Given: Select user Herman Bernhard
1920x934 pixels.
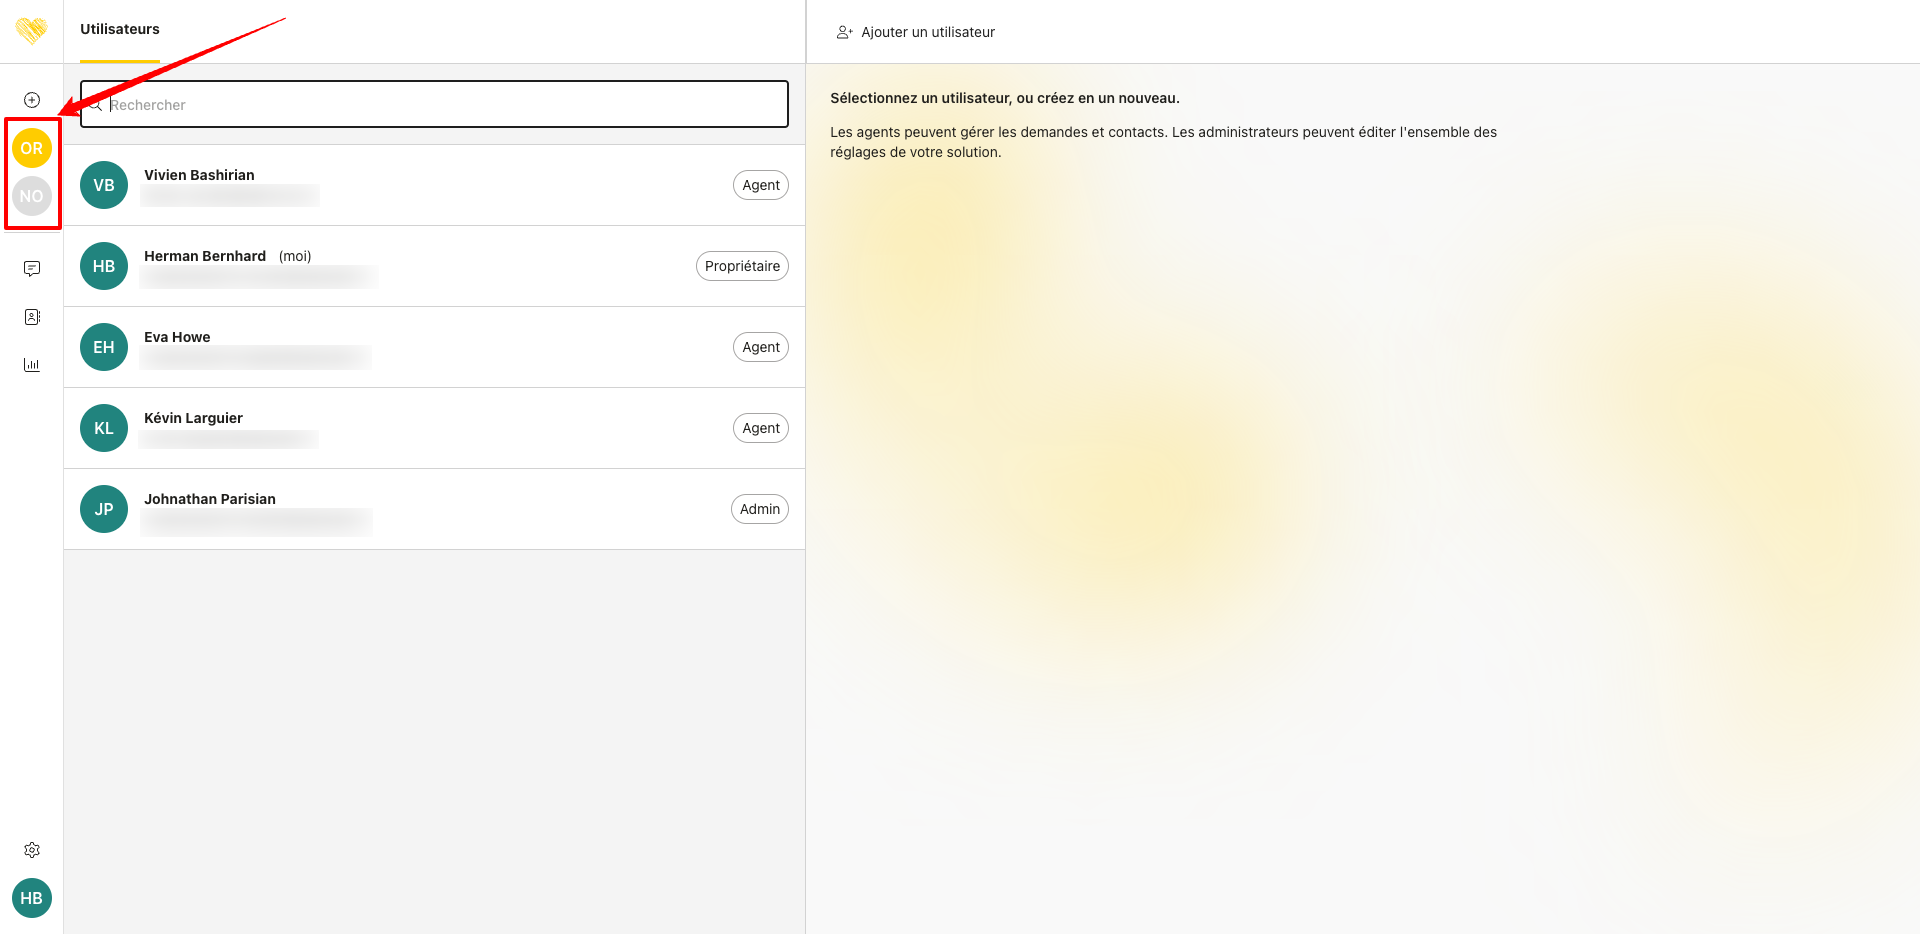Looking at the screenshot, I should click(205, 256).
